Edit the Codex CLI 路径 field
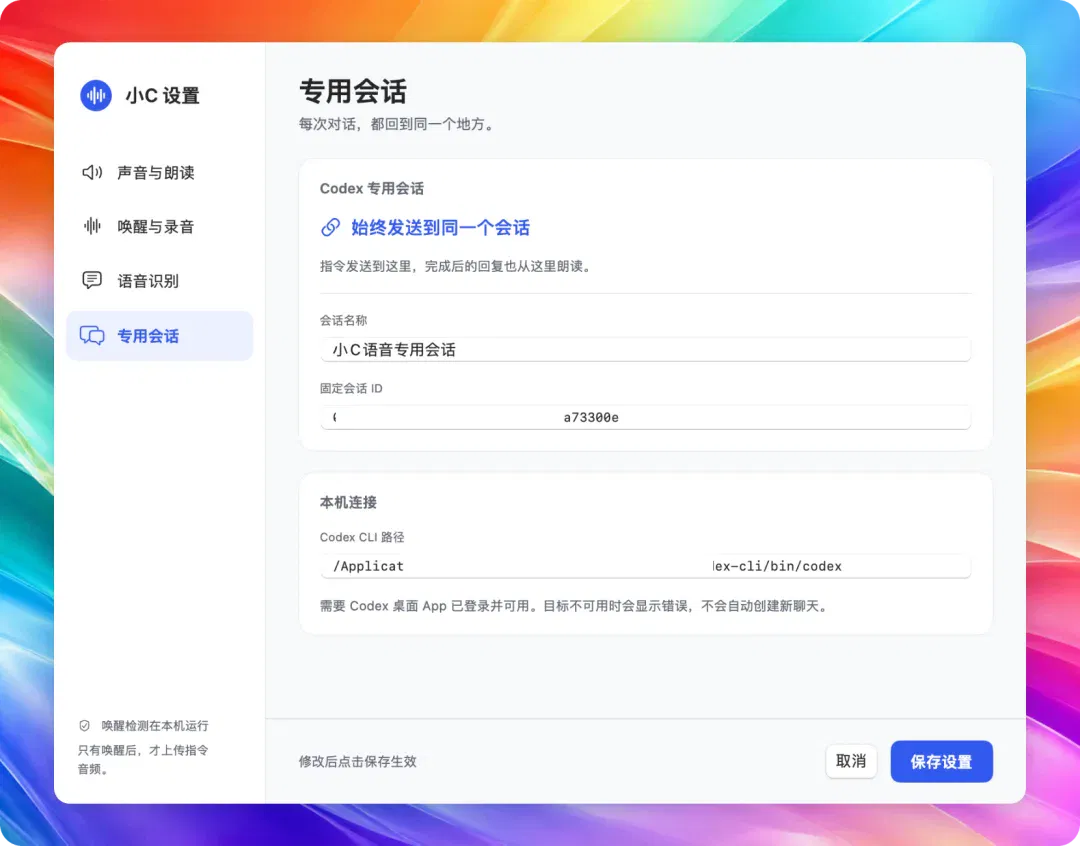1080x846 pixels. (646, 566)
